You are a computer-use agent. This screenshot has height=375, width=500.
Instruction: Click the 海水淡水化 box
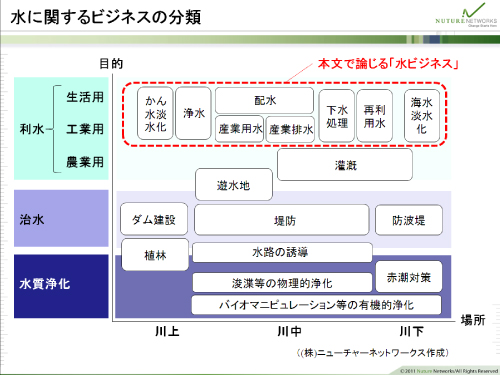click(x=422, y=116)
